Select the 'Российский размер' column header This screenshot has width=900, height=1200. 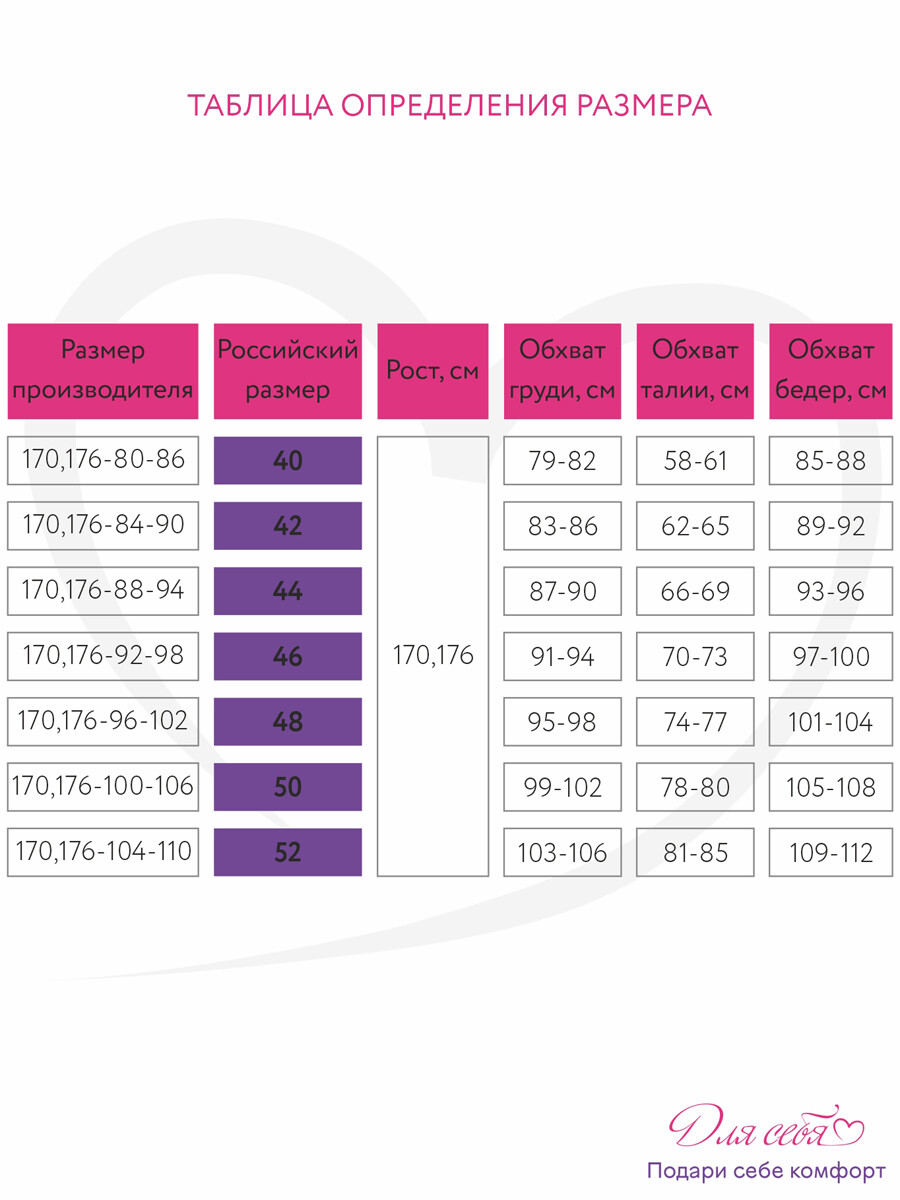pyautogui.click(x=288, y=371)
